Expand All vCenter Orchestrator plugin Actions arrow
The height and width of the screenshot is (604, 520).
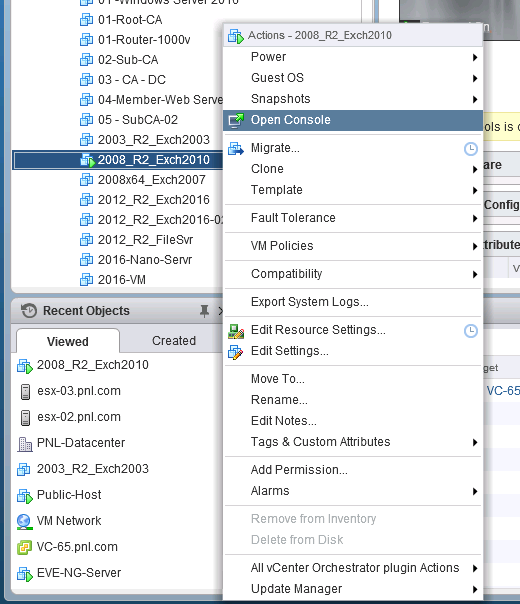tap(475, 569)
